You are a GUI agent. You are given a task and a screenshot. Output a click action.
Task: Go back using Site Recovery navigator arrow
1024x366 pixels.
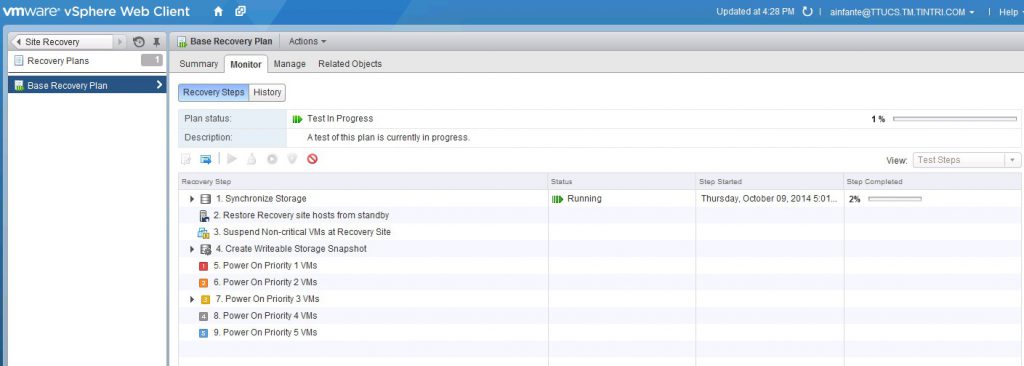pyautogui.click(x=18, y=42)
